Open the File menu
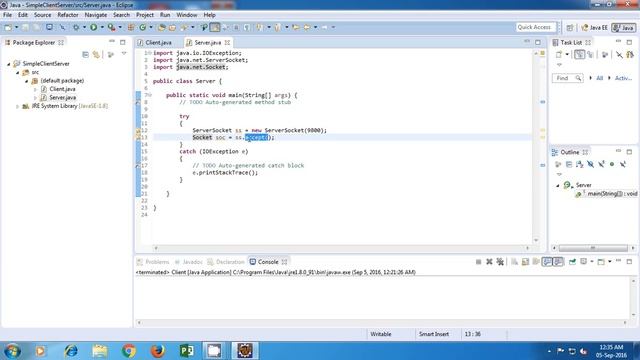 coord(7,15)
